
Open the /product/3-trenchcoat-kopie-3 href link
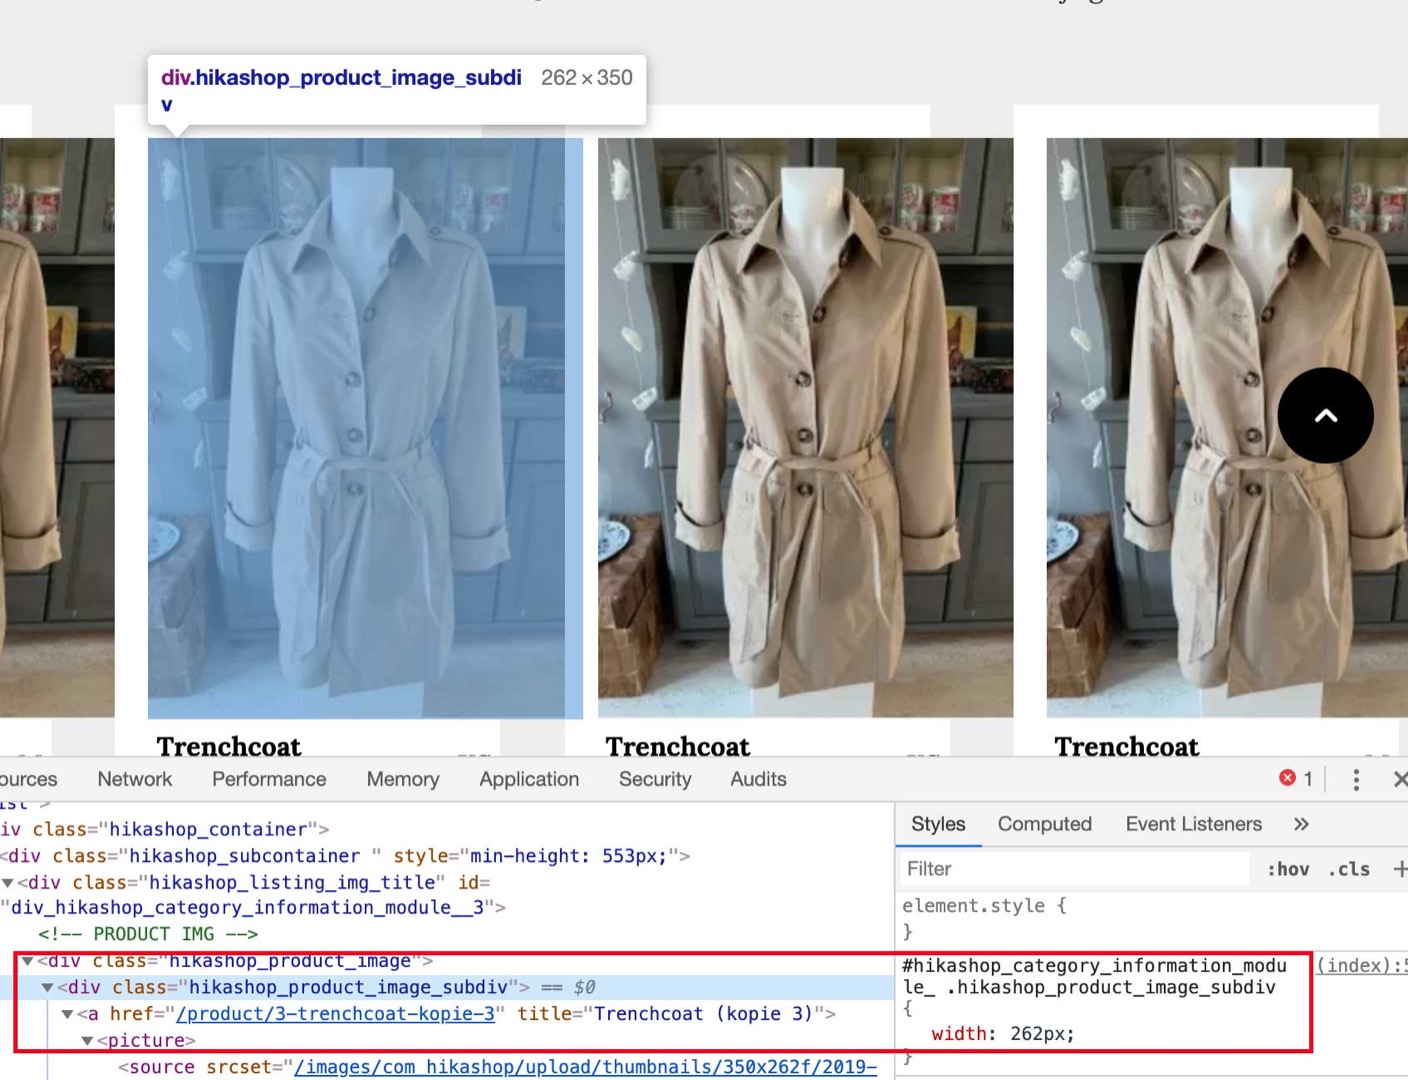coord(335,1014)
